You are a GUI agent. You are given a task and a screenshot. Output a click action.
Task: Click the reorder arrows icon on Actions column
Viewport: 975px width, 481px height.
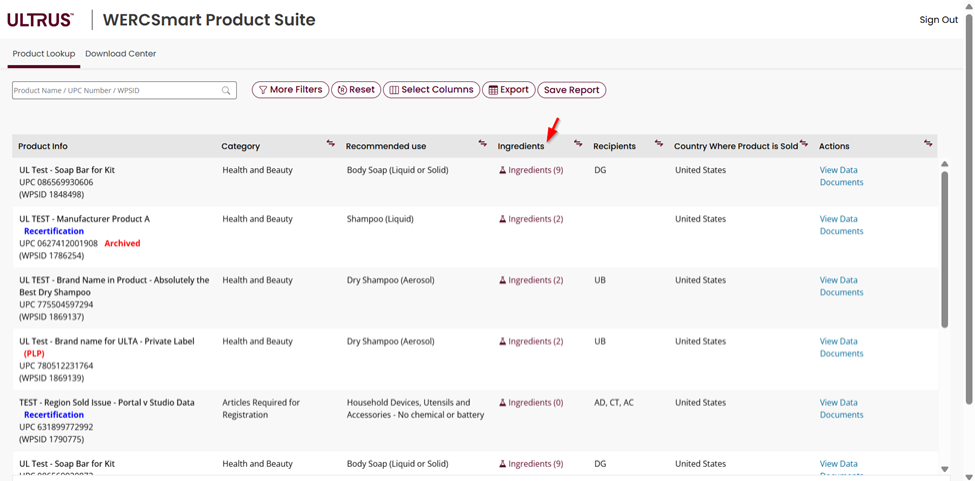click(x=928, y=144)
